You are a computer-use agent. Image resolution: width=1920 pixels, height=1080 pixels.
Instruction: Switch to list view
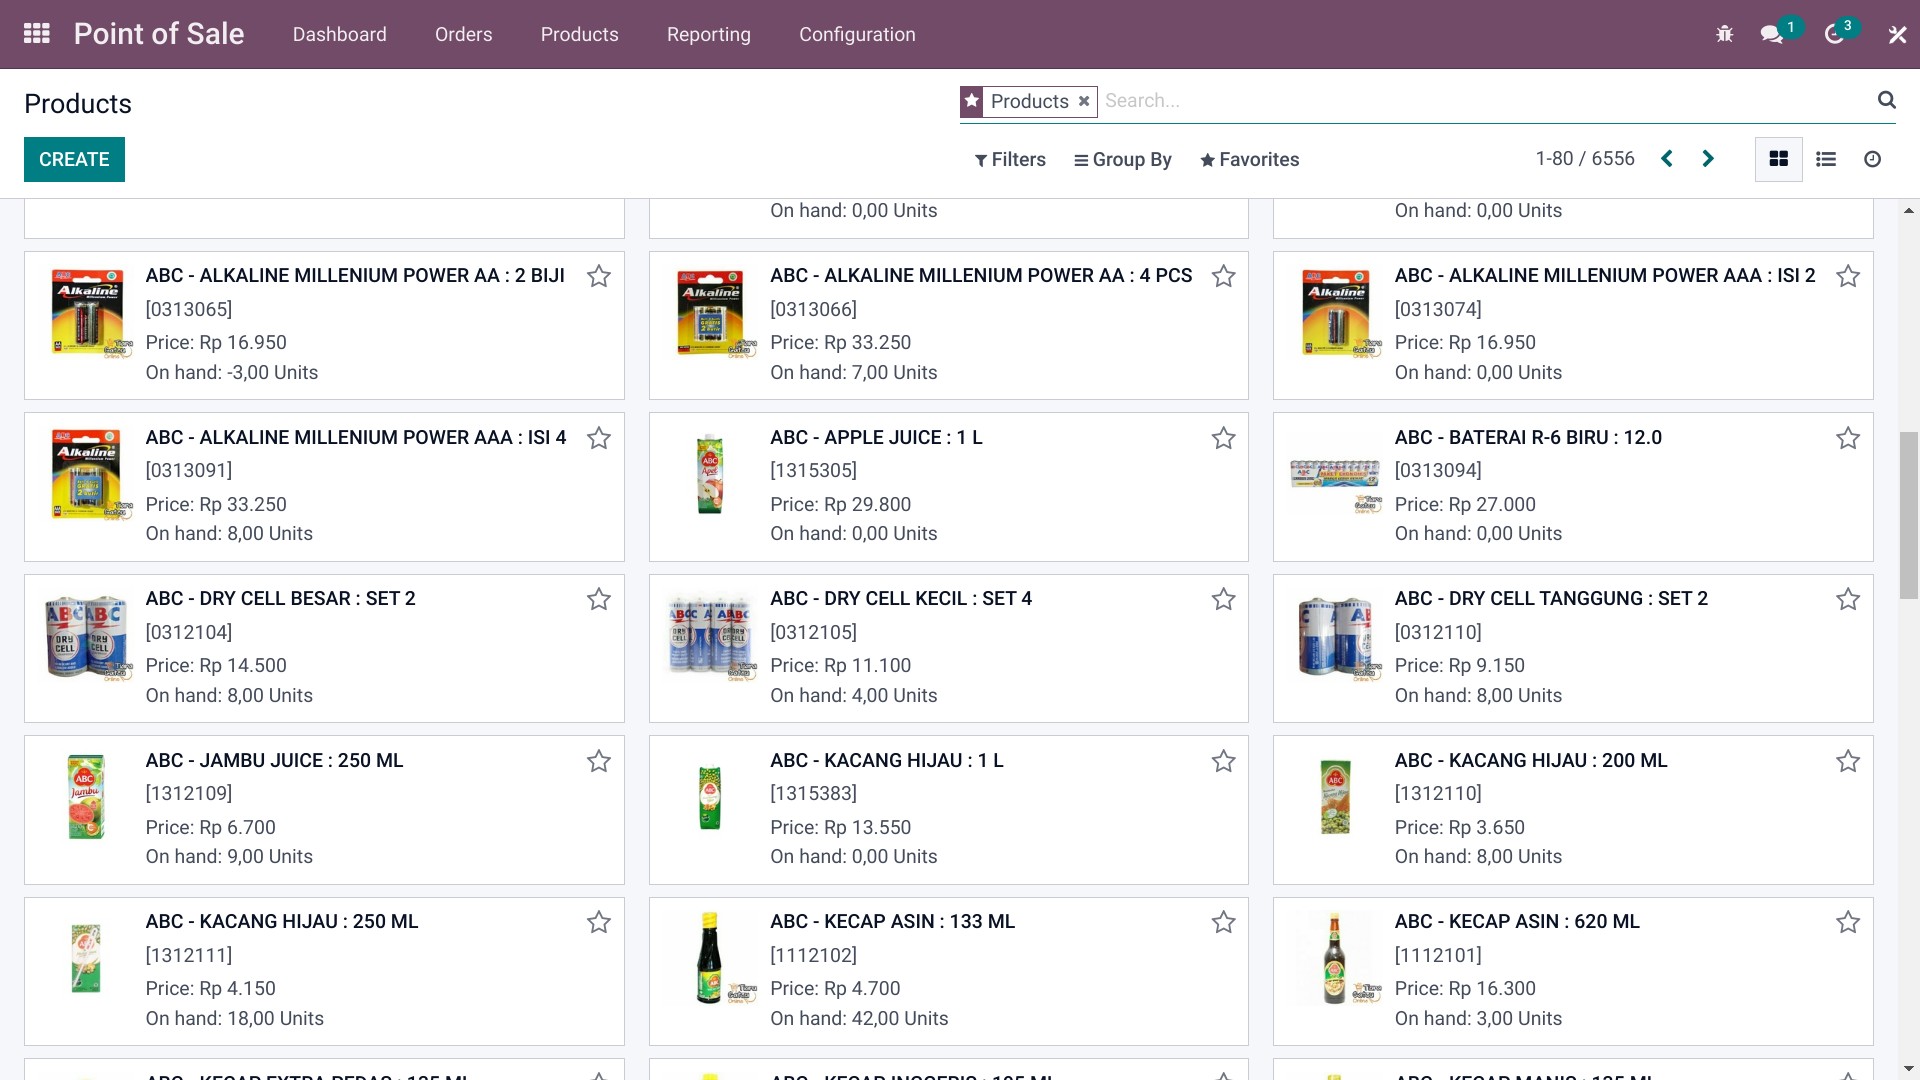(1826, 159)
